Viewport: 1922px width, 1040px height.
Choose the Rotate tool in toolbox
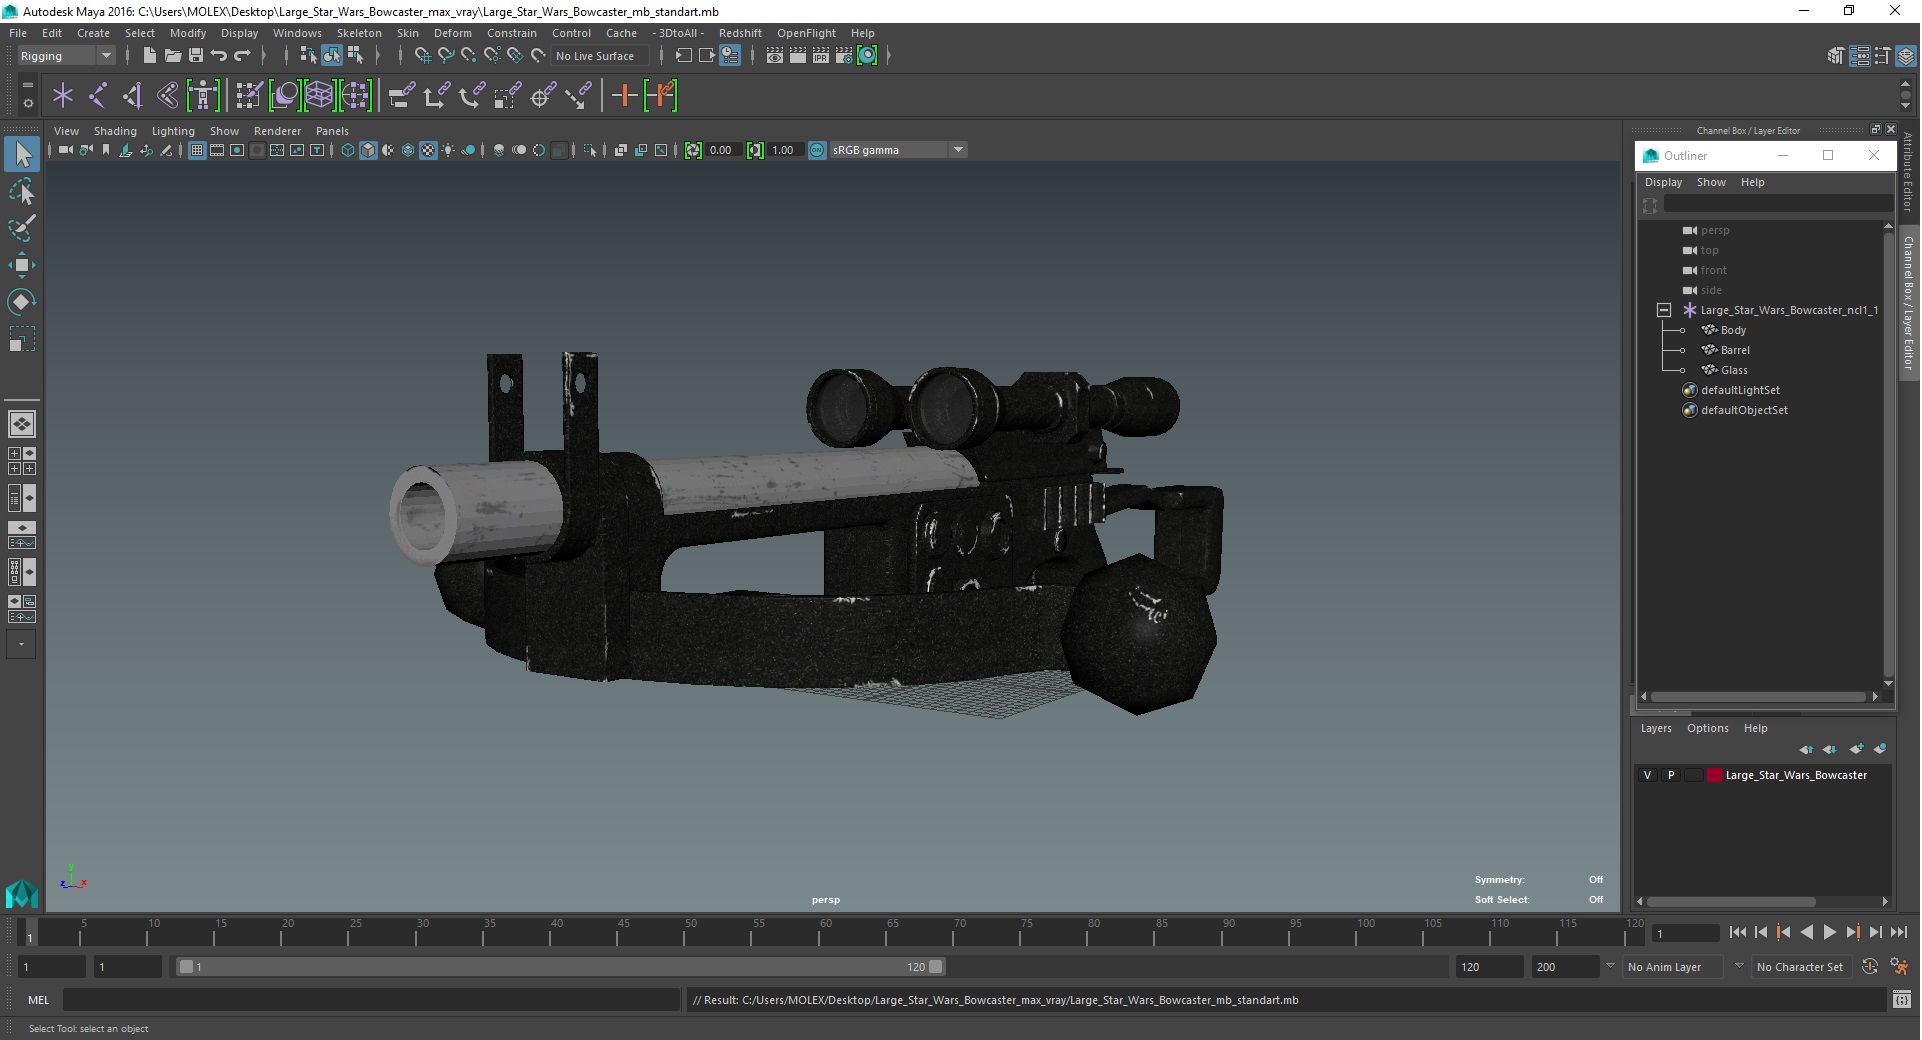22,302
